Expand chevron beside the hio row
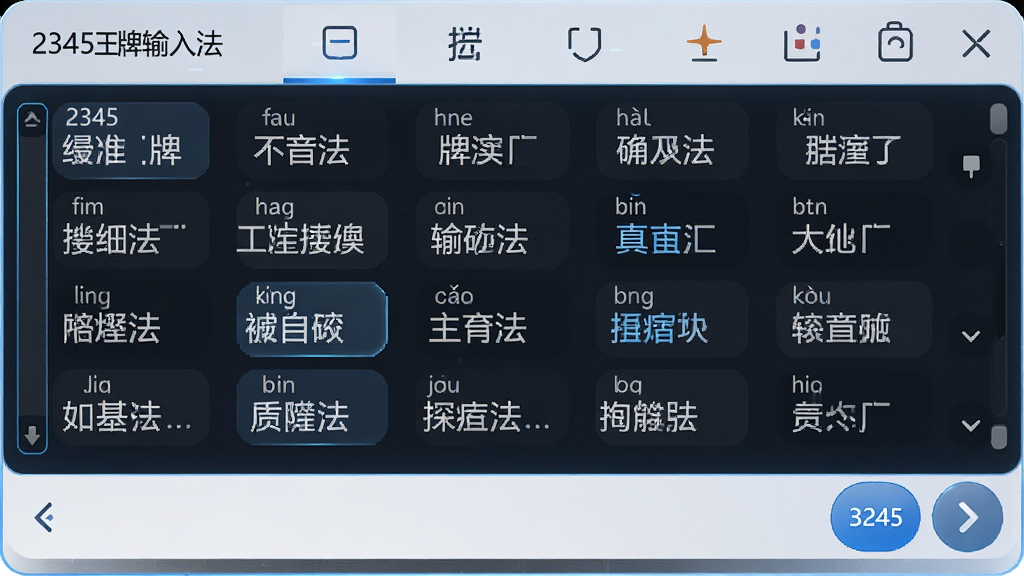Viewport: 1024px width, 576px height. click(x=971, y=426)
